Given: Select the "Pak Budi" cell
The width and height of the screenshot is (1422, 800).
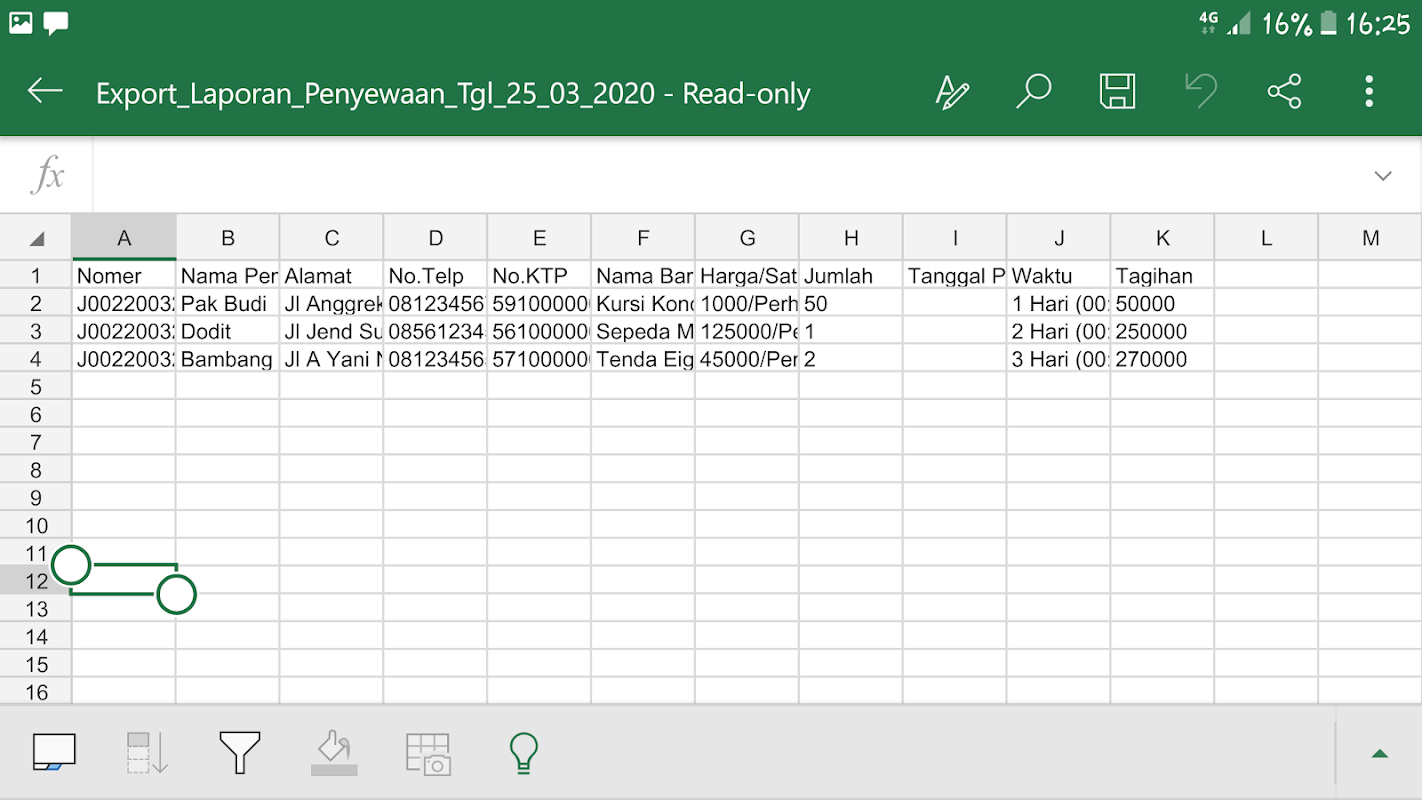Looking at the screenshot, I should coord(228,304).
